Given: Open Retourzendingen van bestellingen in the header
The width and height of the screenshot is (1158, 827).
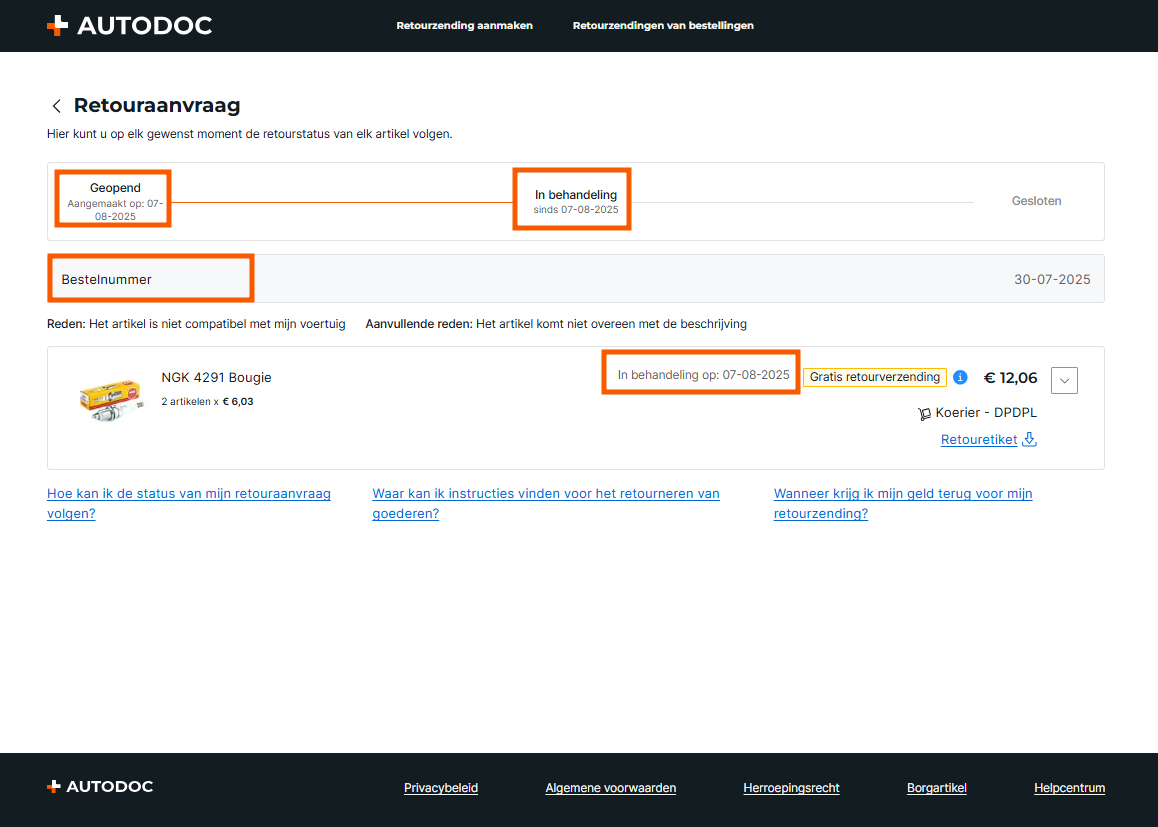Looking at the screenshot, I should (x=663, y=26).
